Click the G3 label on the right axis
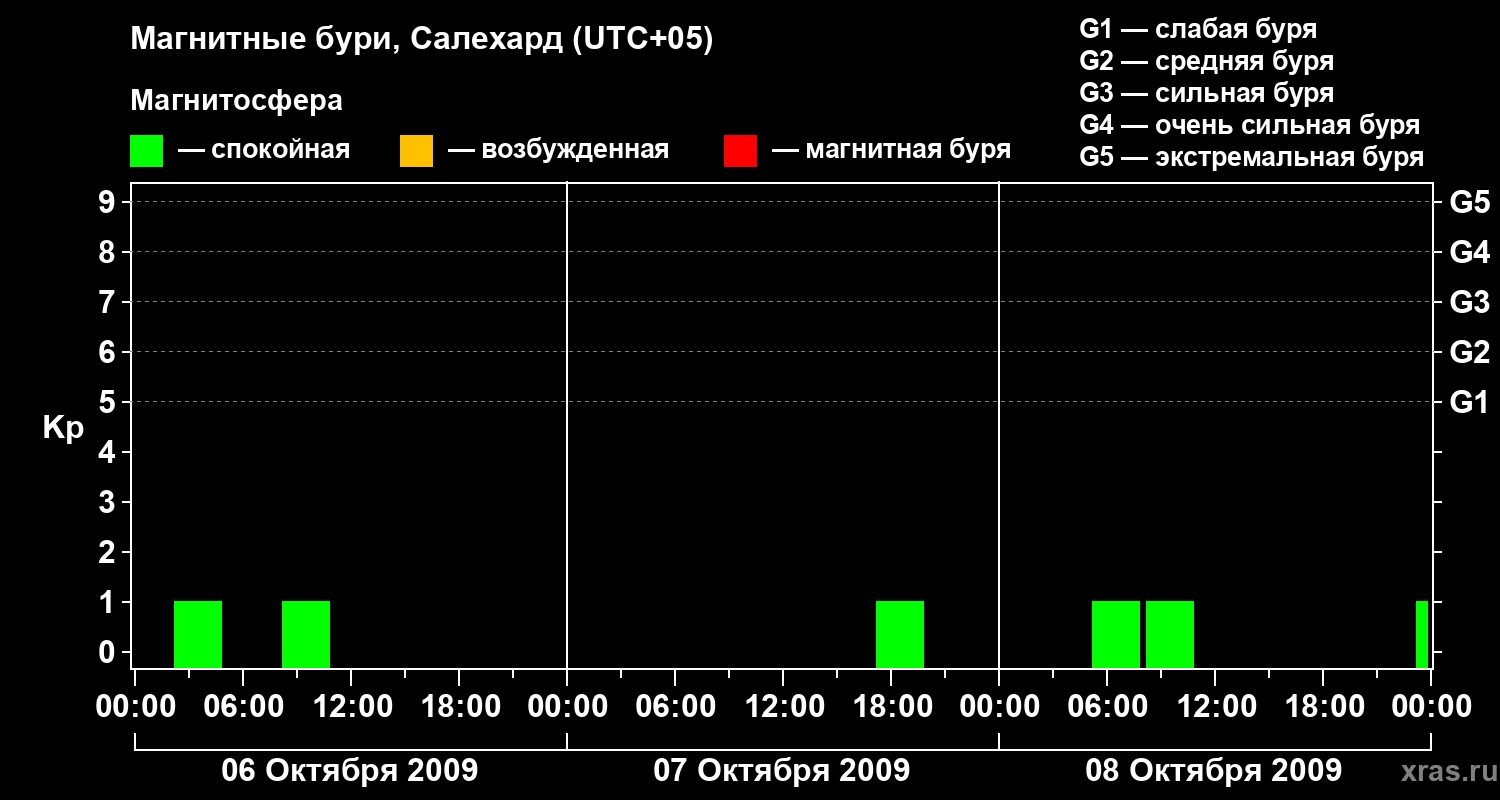 pyautogui.click(x=1469, y=302)
